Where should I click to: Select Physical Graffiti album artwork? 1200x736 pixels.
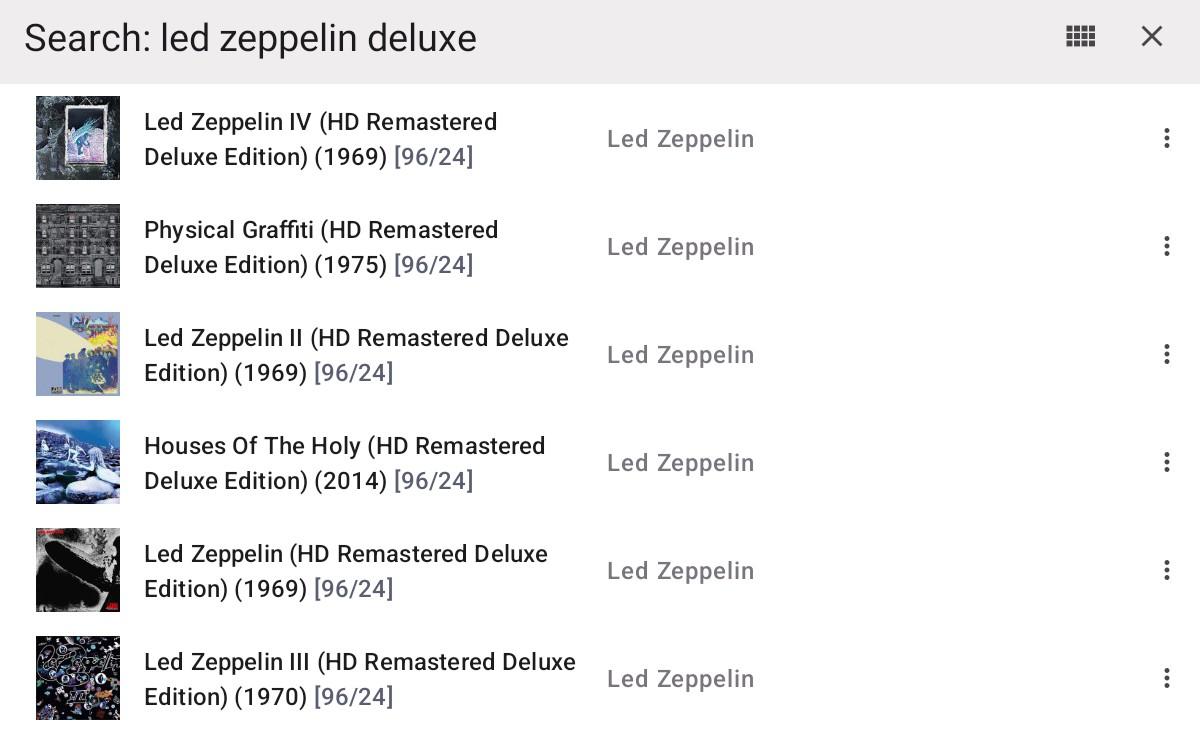78,246
